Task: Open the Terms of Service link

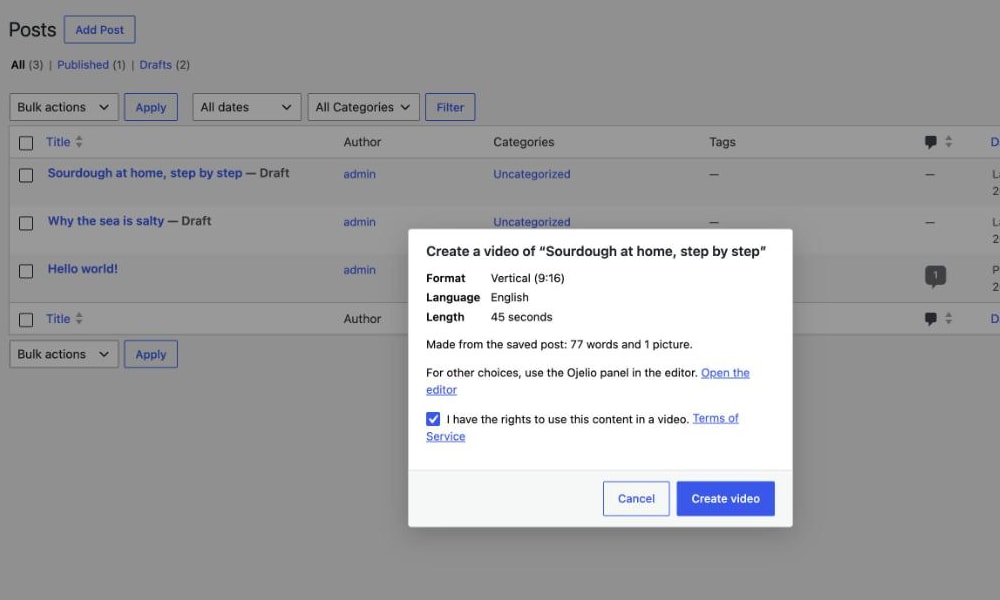Action: pos(716,419)
